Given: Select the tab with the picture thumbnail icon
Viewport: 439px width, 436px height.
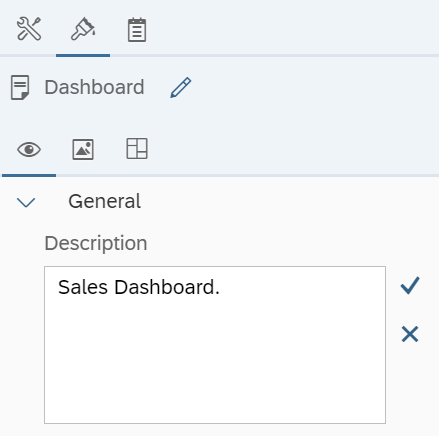Looking at the screenshot, I should pyautogui.click(x=83, y=149).
